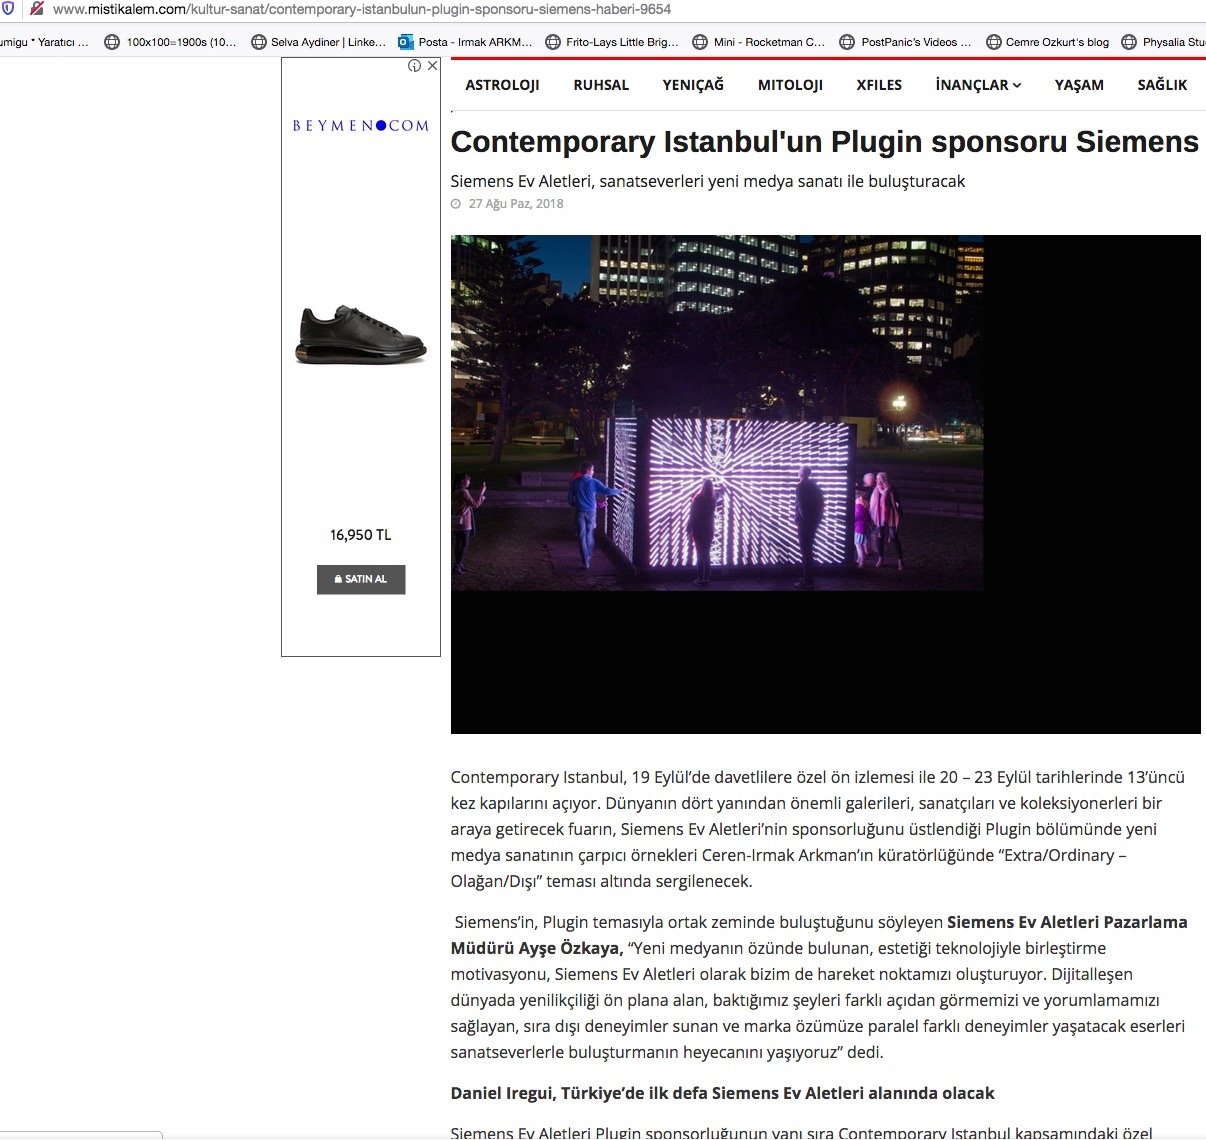Open the Yaratıcı bookmark at bar start
This screenshot has height=1140, width=1206.
[44, 42]
